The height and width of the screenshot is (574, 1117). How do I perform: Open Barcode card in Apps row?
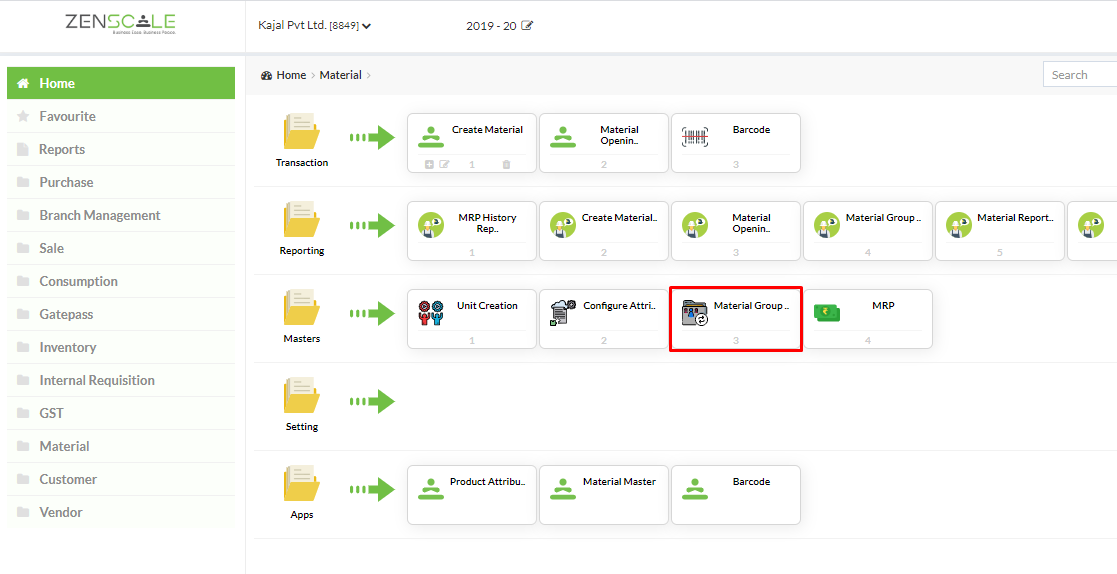pyautogui.click(x=736, y=494)
